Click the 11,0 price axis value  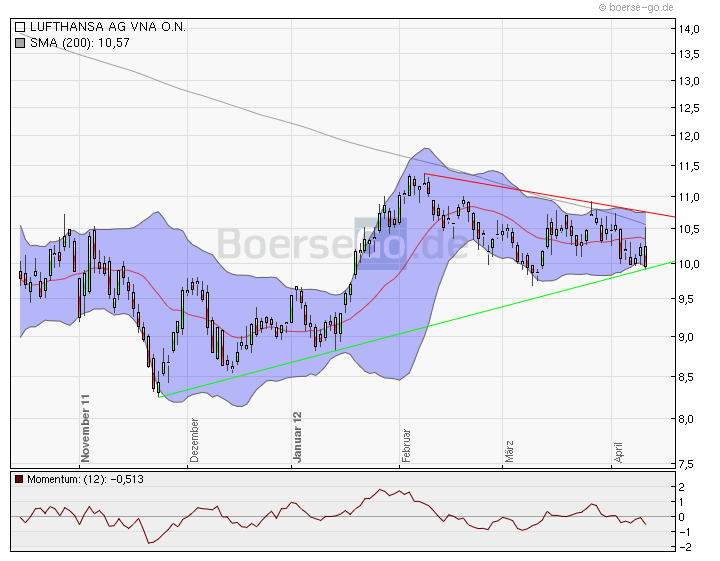[689, 197]
